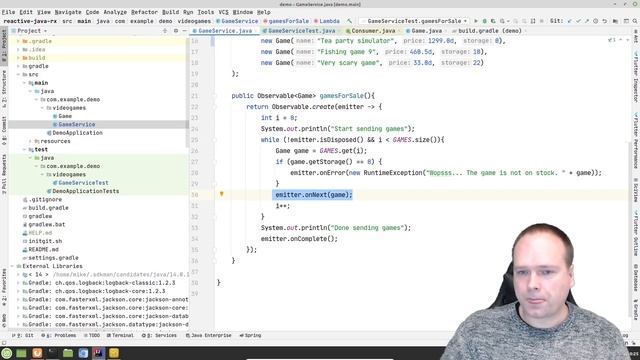Open the Chromium browser taskbar icon
Screen dimensions: 640x360
click(x=83, y=353)
